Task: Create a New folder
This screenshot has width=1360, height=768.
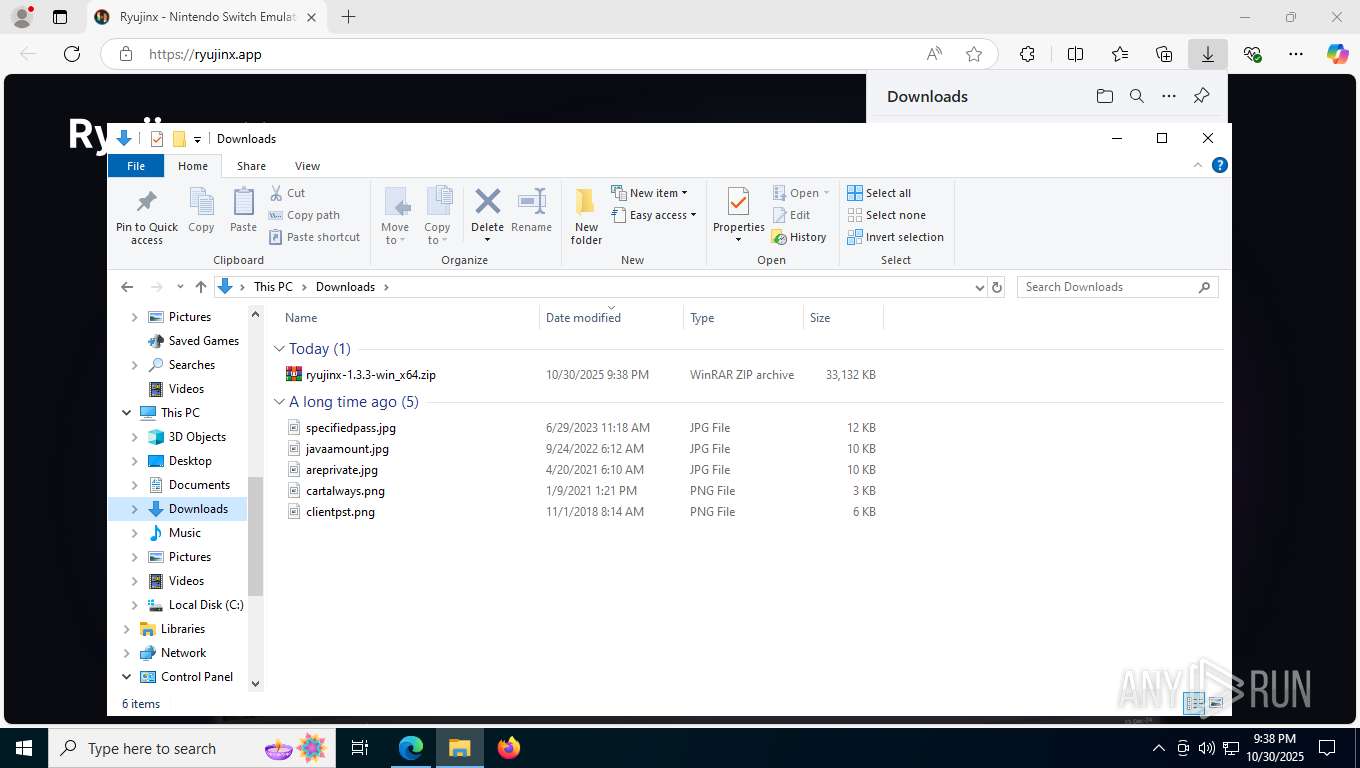Action: [x=586, y=216]
